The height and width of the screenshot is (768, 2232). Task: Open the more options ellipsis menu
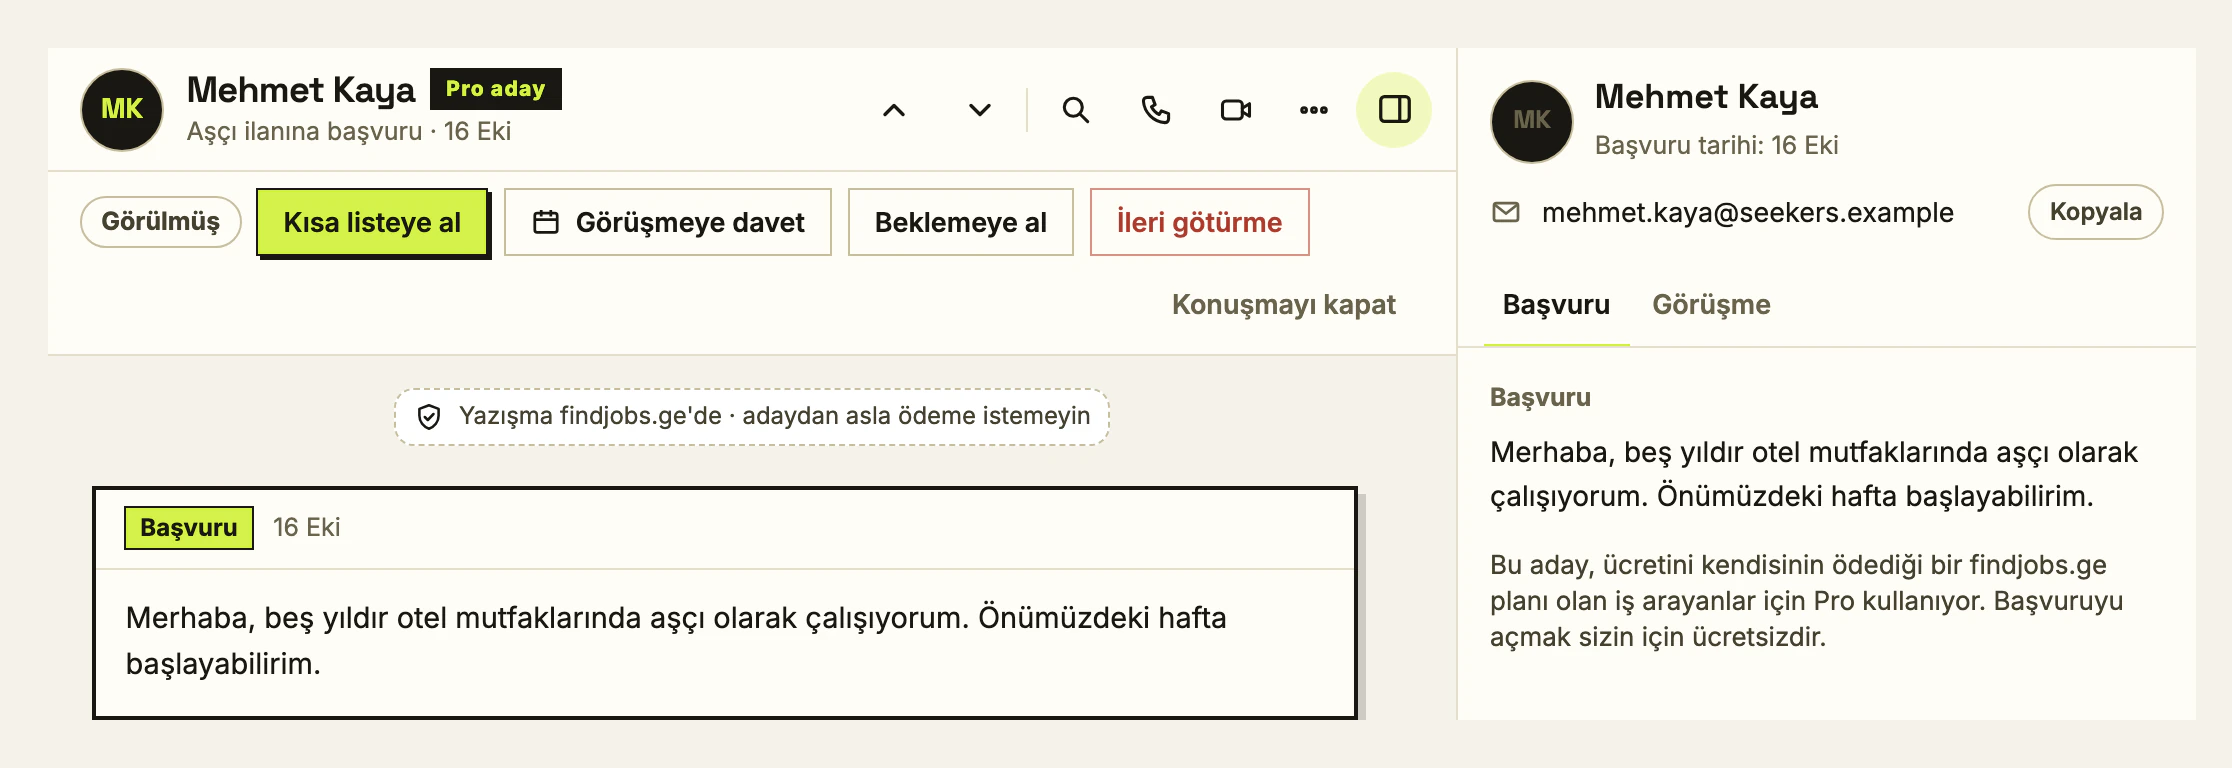[x=1314, y=110]
